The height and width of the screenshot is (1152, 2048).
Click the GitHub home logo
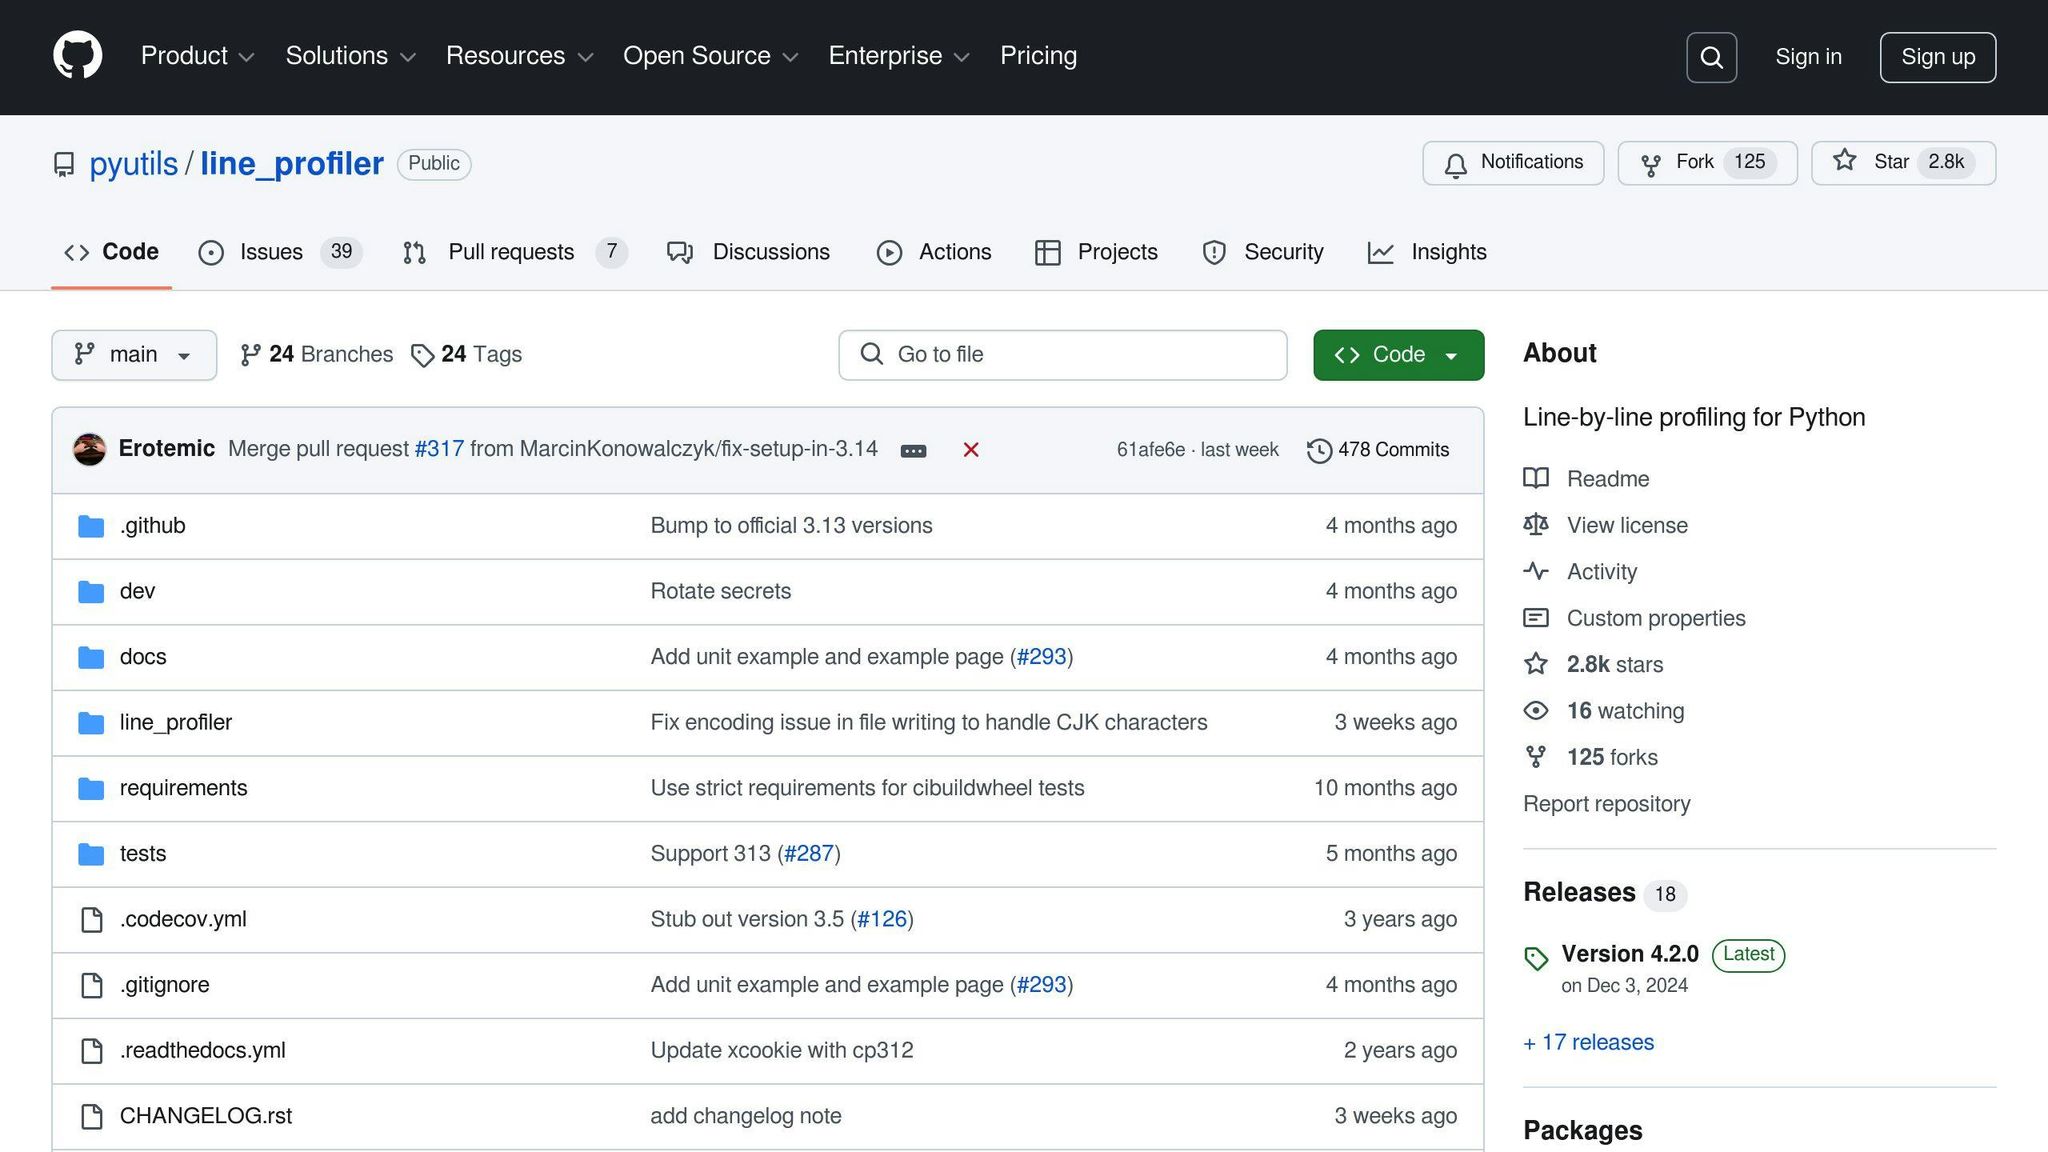click(x=78, y=55)
